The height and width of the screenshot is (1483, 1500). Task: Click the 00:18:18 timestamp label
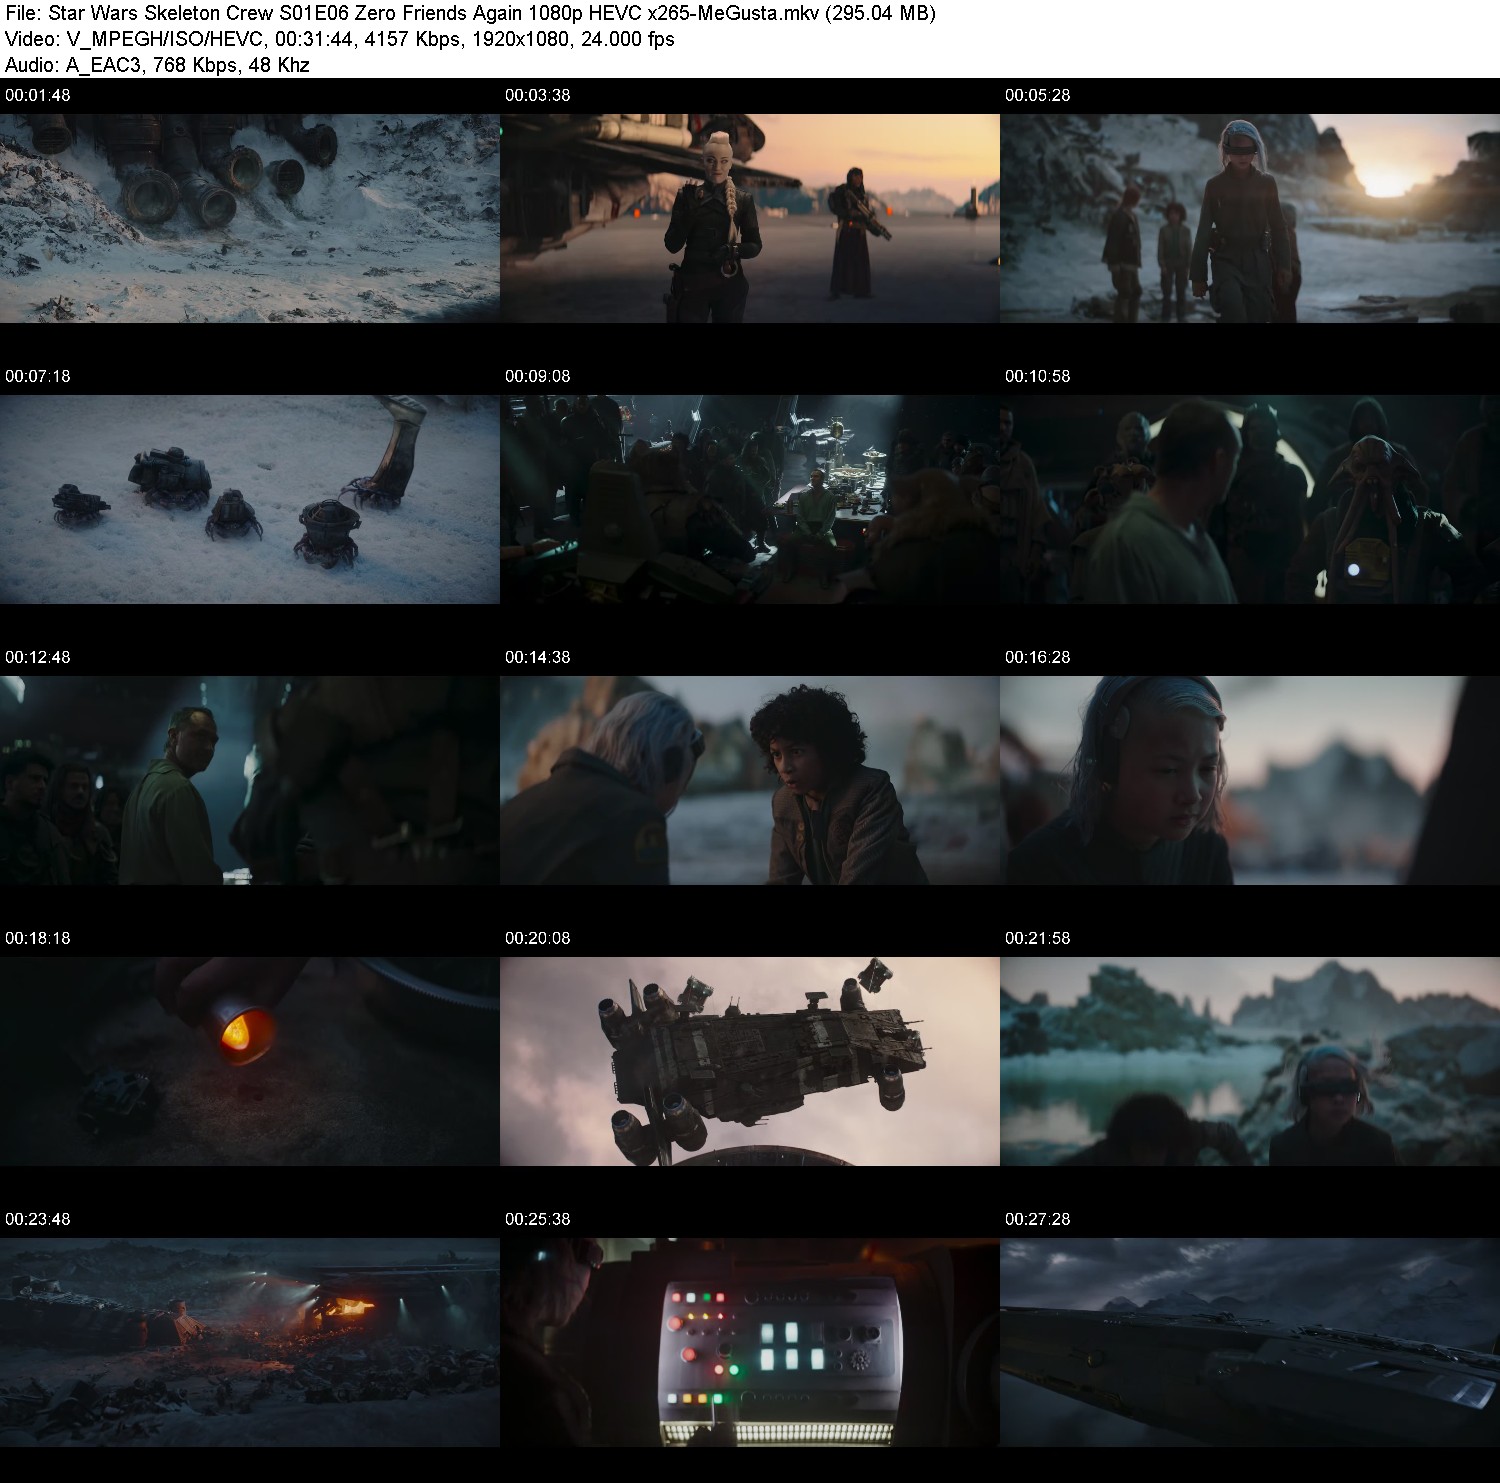[38, 938]
